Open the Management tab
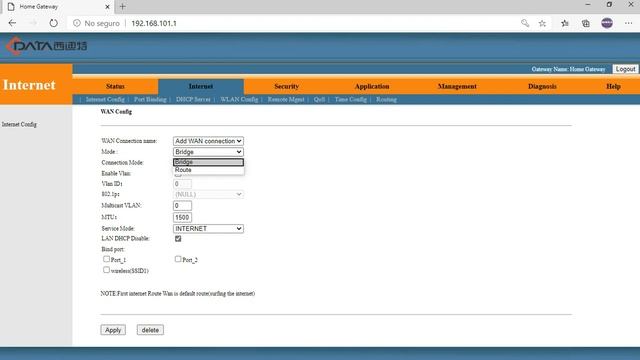This screenshot has width=640, height=360. [x=457, y=86]
